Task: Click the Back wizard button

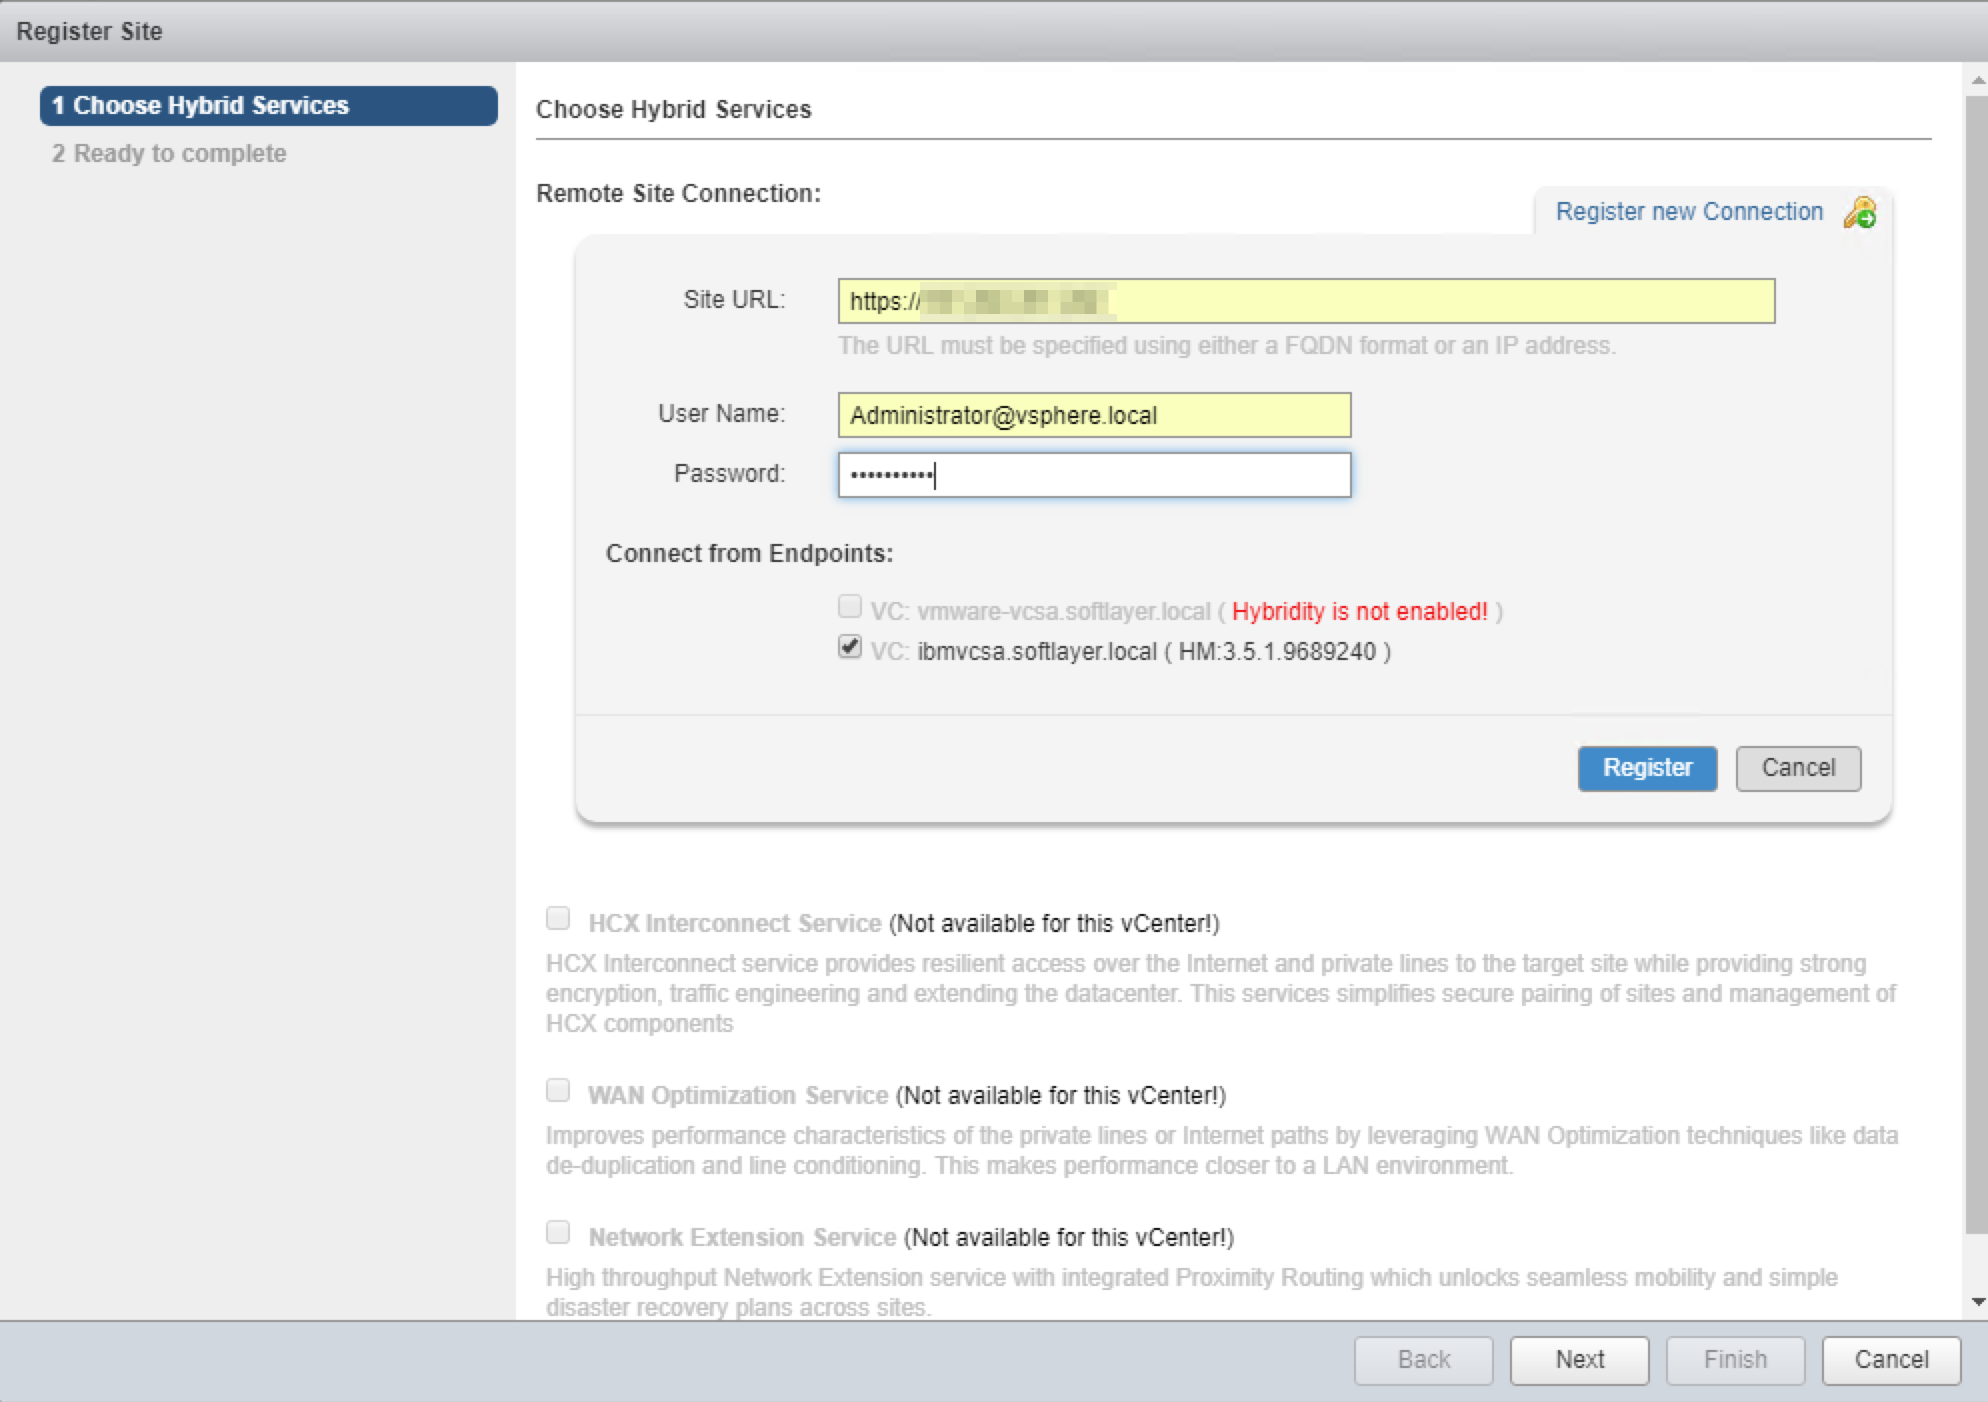Action: (x=1423, y=1360)
